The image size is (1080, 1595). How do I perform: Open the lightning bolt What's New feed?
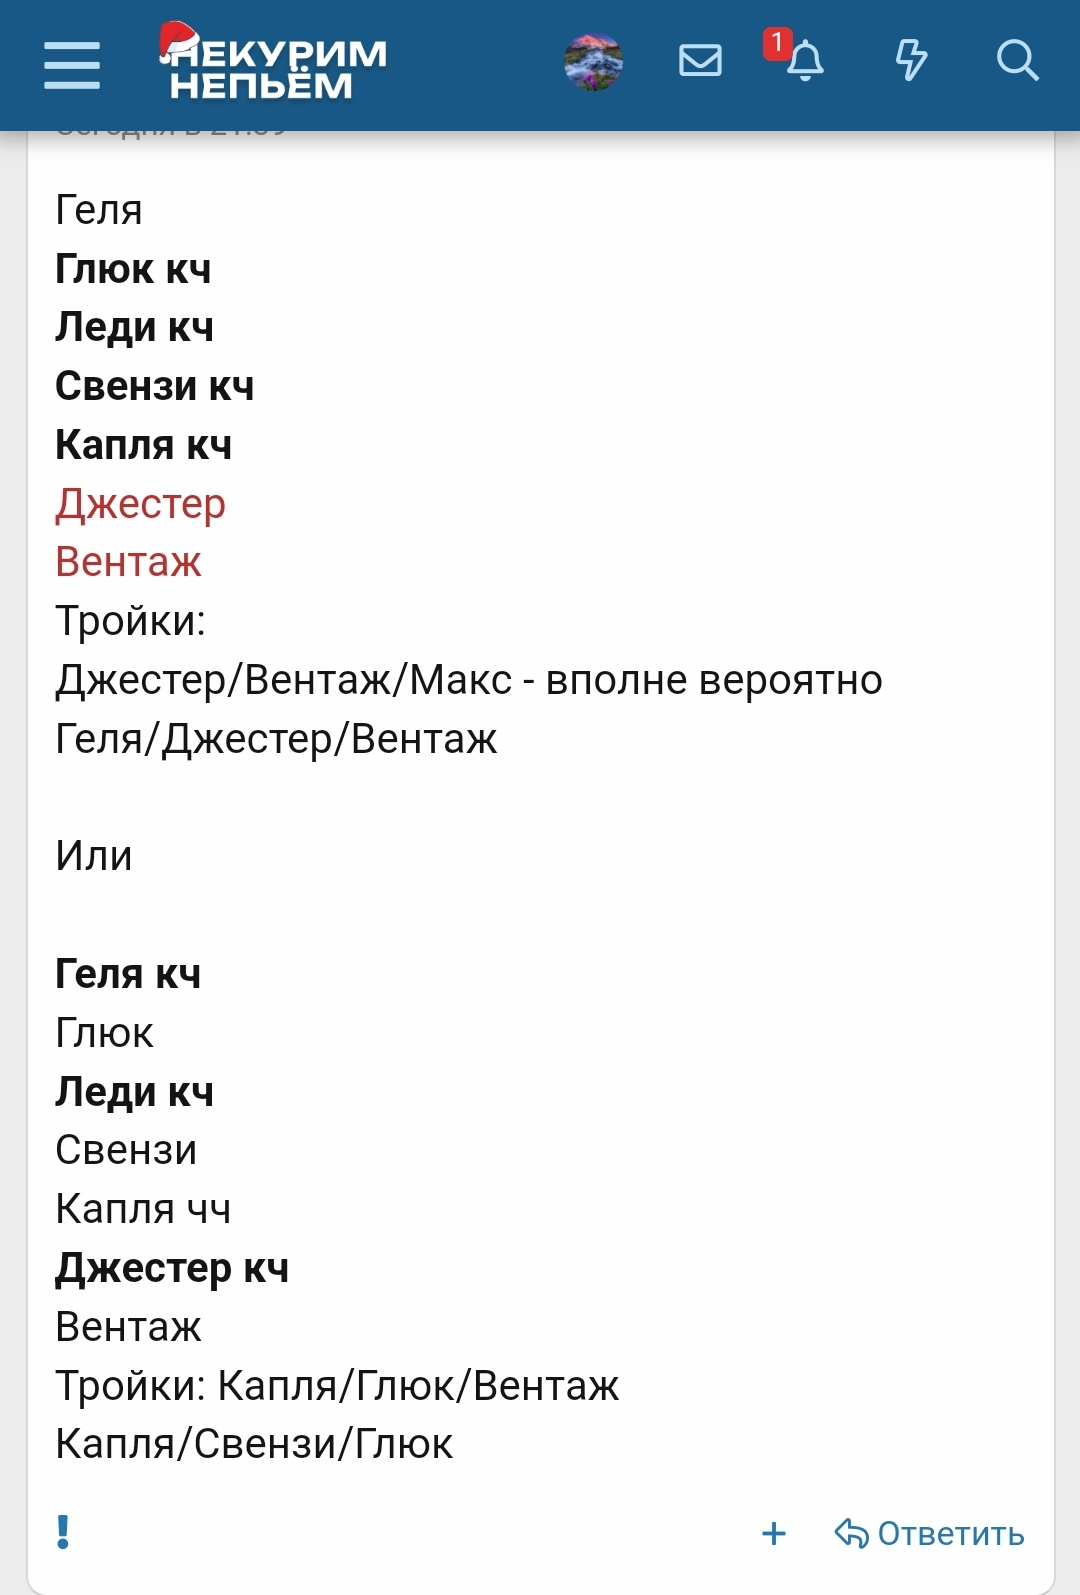(911, 61)
